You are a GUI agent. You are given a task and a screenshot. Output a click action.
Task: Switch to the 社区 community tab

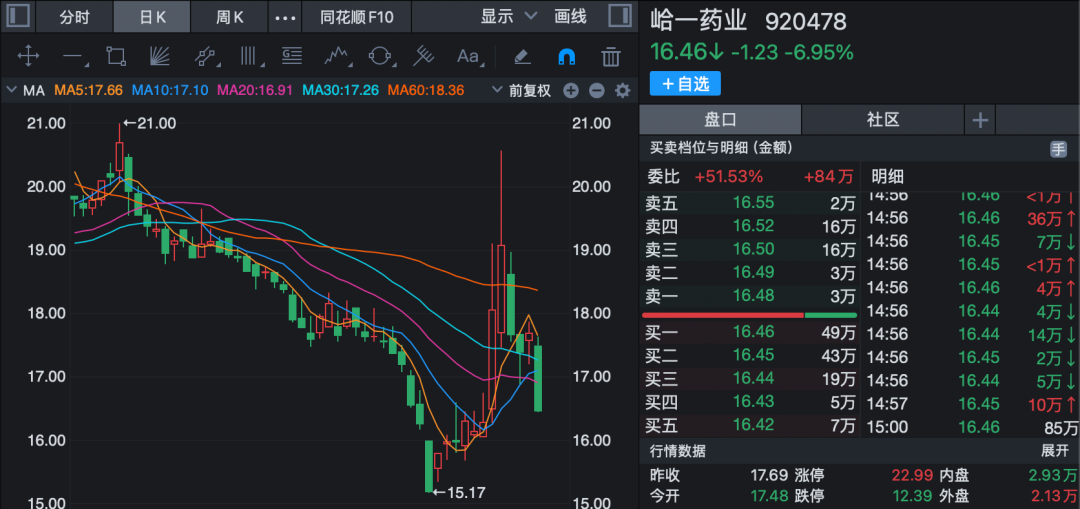click(883, 120)
